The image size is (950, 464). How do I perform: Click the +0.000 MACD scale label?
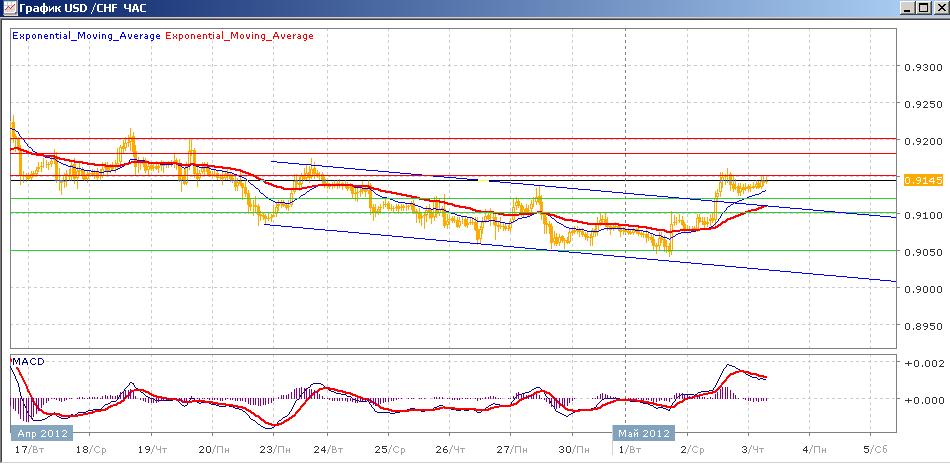pos(923,400)
